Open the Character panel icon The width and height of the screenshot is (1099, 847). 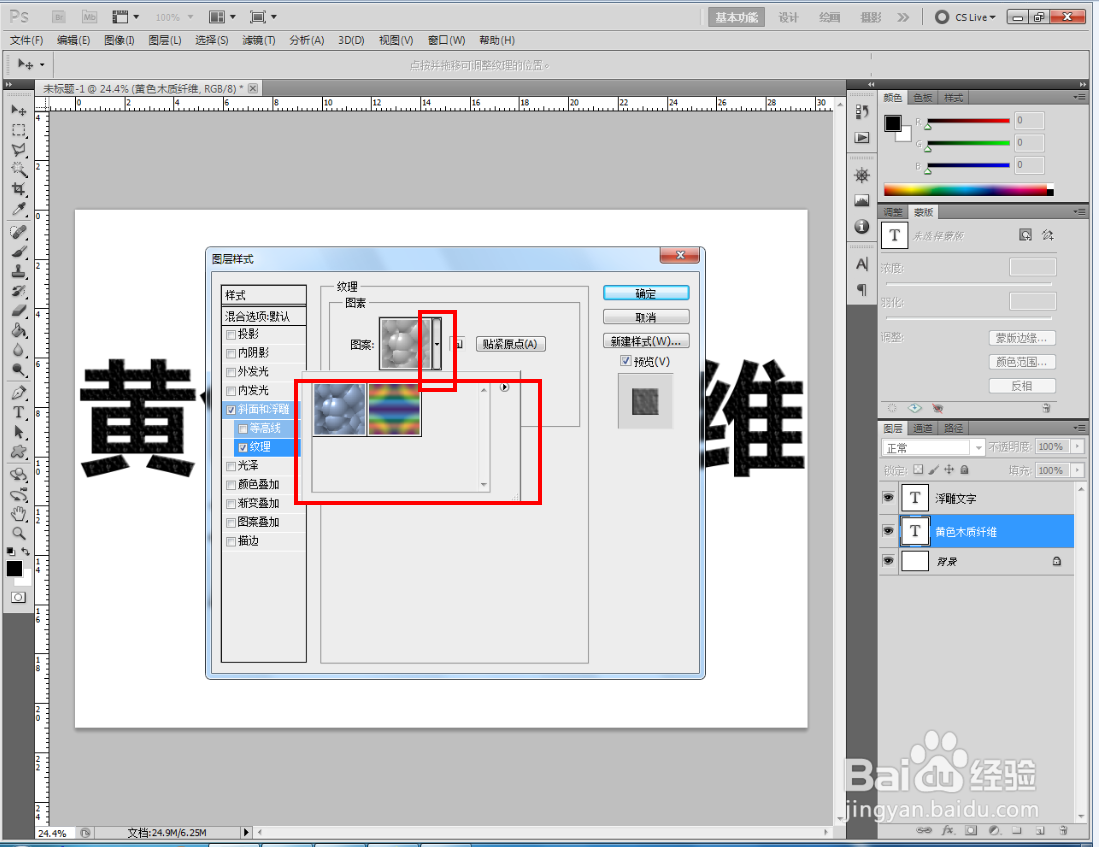(x=862, y=264)
